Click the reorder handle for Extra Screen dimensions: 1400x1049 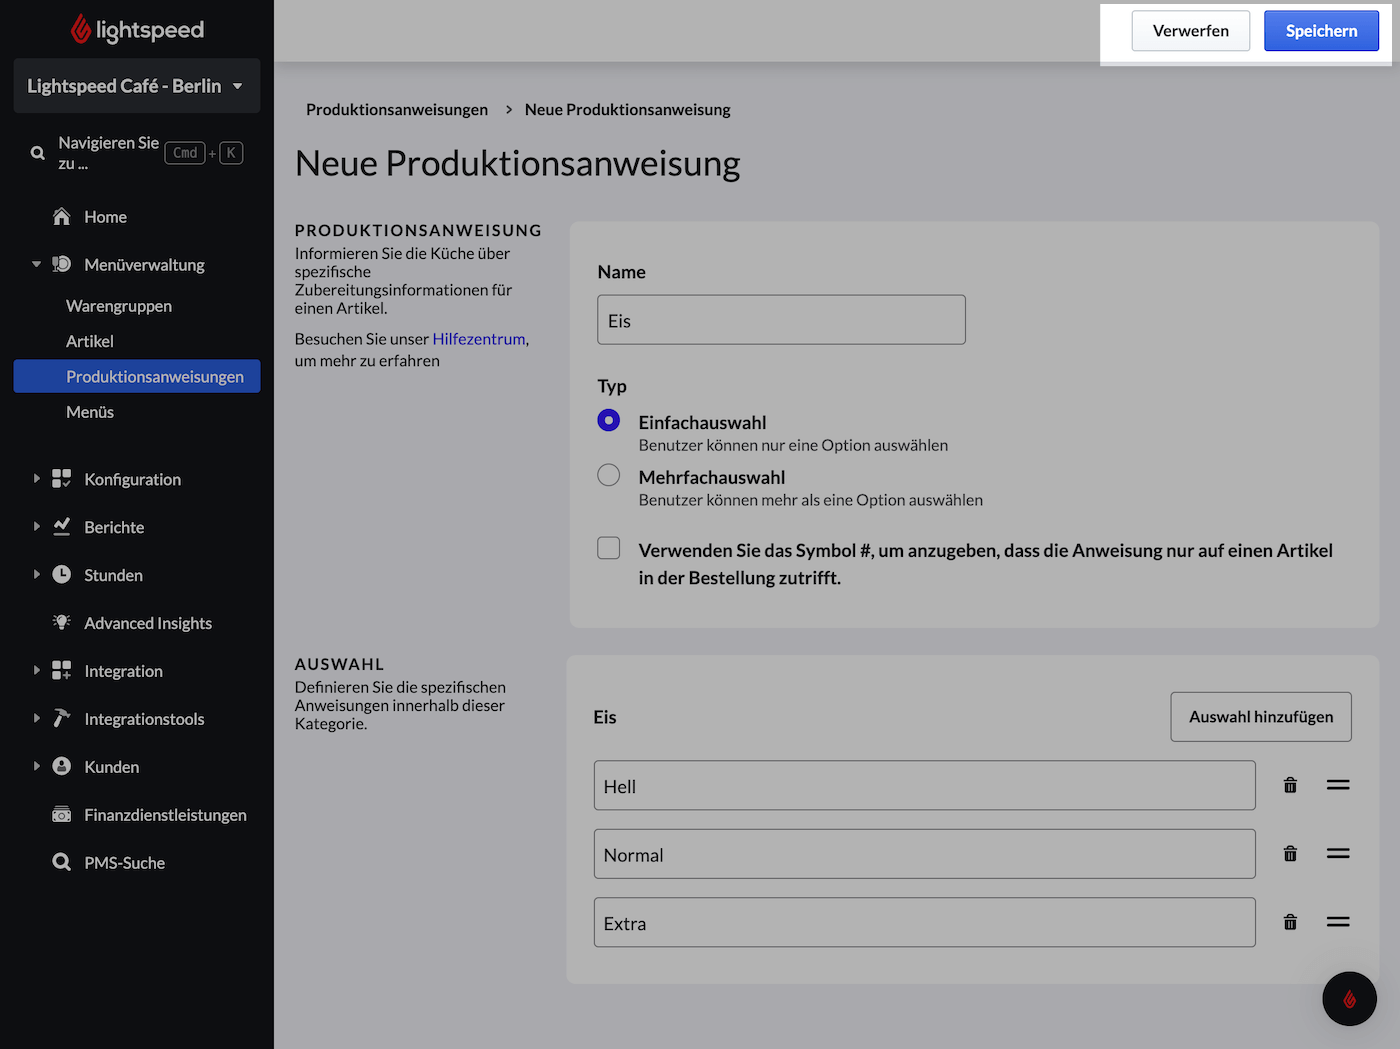click(1338, 922)
